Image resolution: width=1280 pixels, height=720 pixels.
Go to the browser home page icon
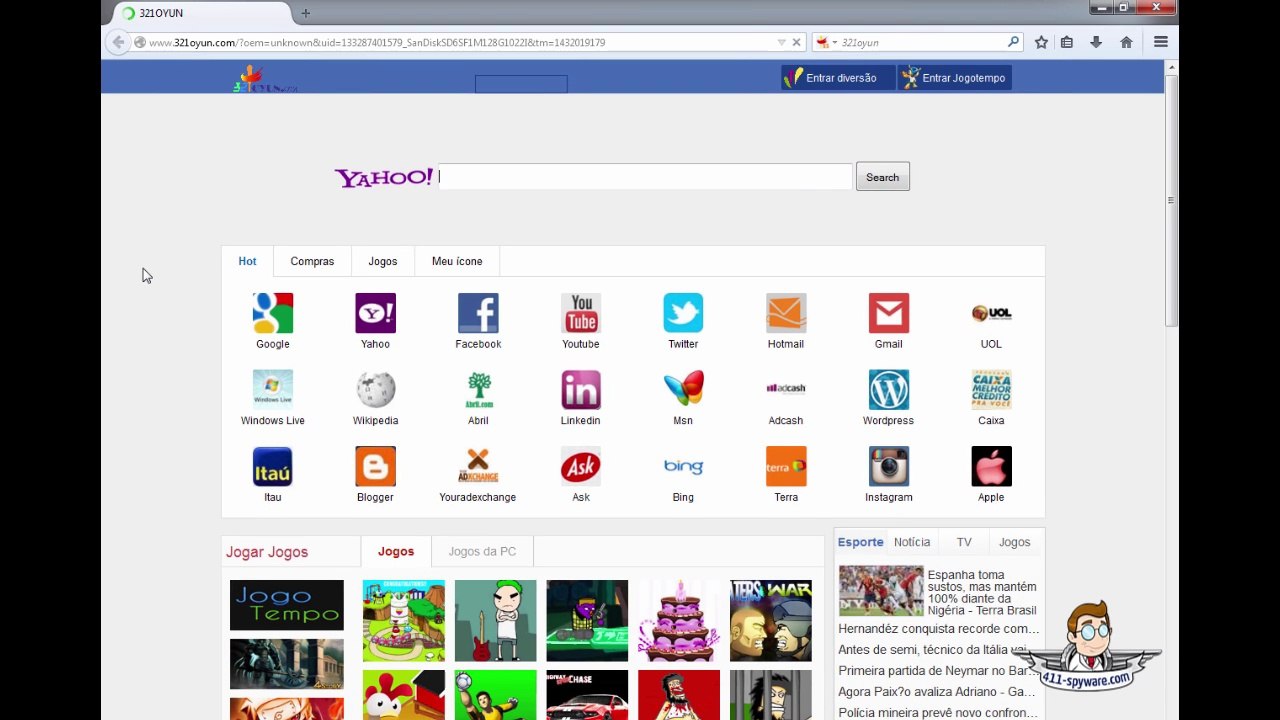[x=1126, y=42]
